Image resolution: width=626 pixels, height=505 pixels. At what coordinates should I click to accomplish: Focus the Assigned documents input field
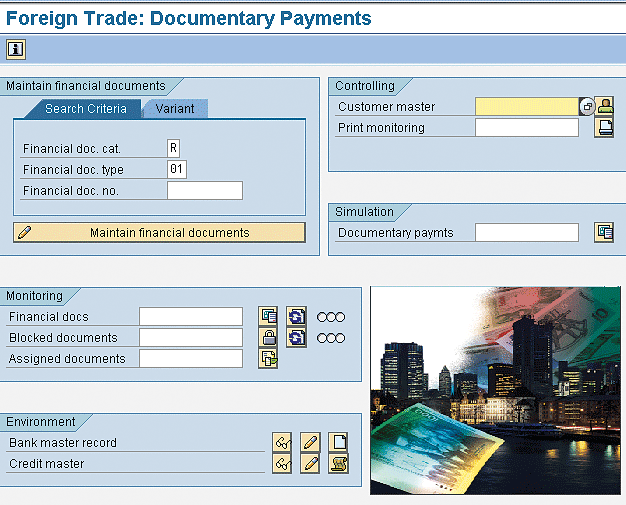click(191, 358)
